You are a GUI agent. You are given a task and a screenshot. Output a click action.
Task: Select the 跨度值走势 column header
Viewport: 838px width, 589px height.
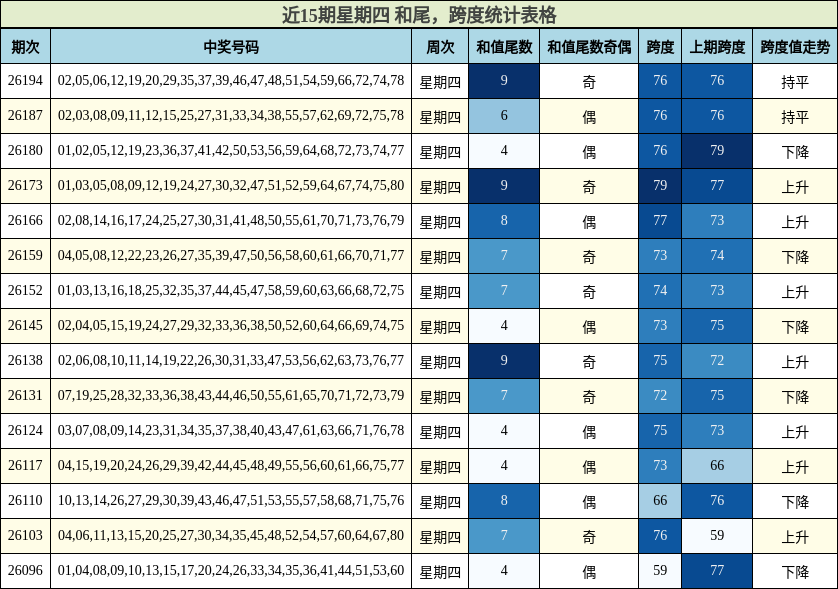(795, 46)
